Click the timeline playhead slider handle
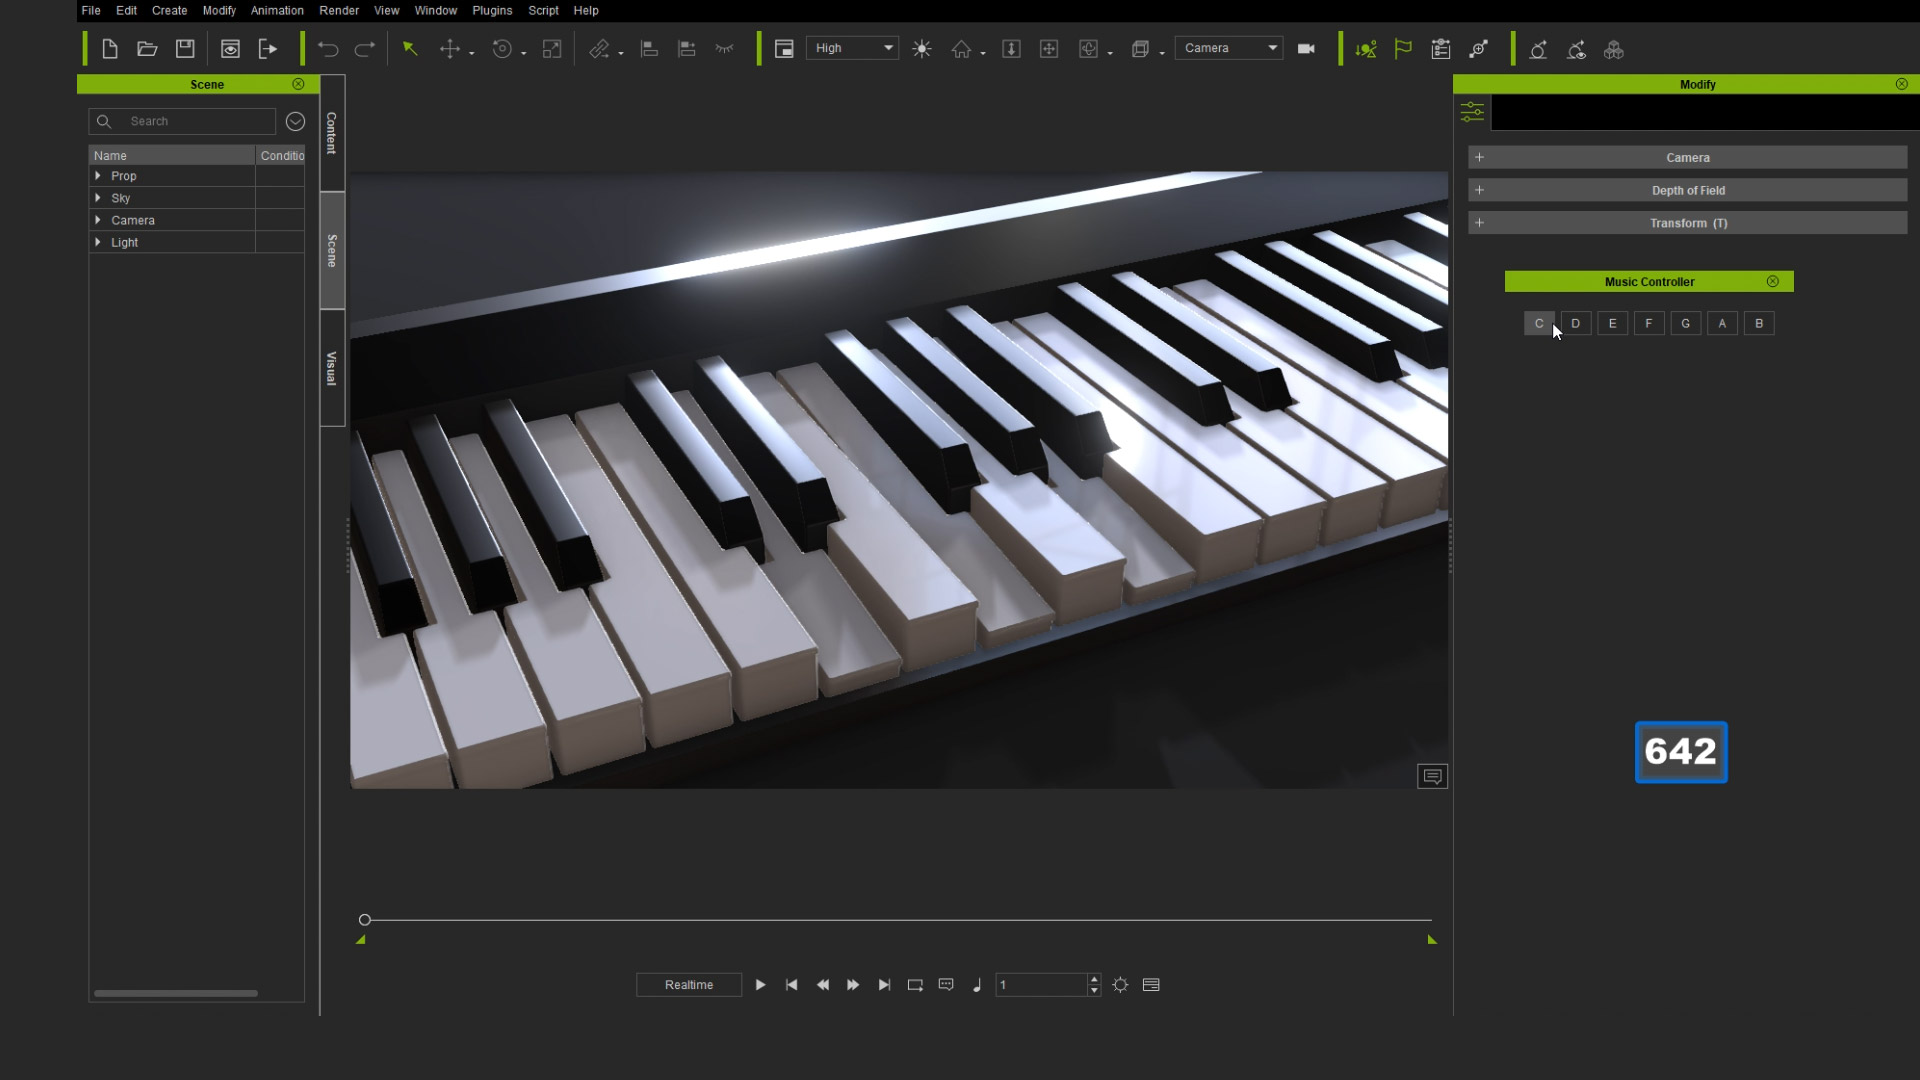 (x=365, y=920)
